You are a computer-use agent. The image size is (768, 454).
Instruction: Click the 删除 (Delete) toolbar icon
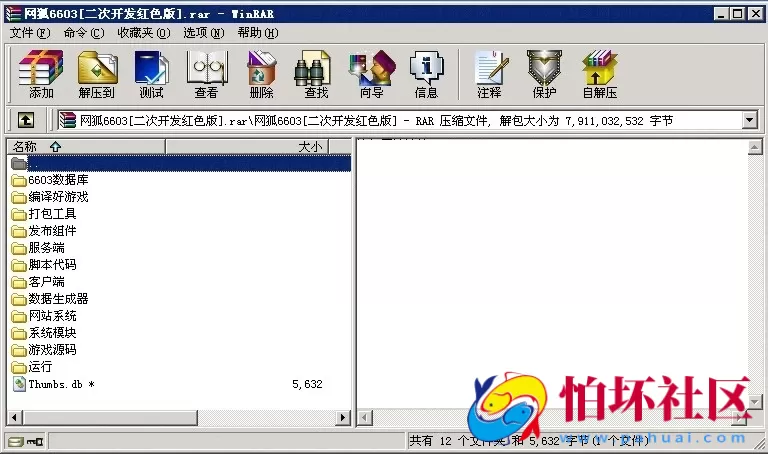click(261, 73)
